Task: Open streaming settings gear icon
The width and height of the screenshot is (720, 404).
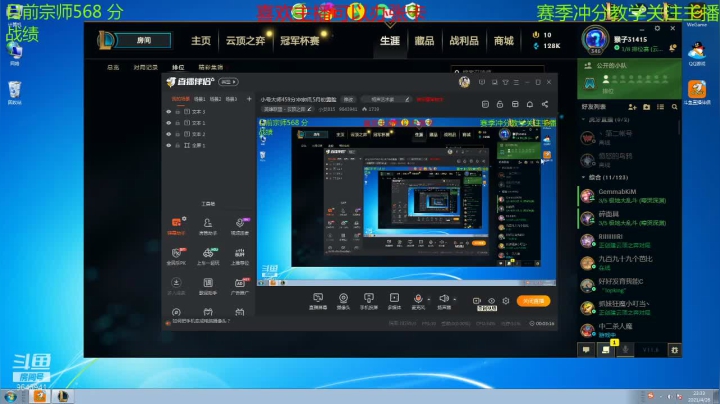Action: [x=506, y=301]
